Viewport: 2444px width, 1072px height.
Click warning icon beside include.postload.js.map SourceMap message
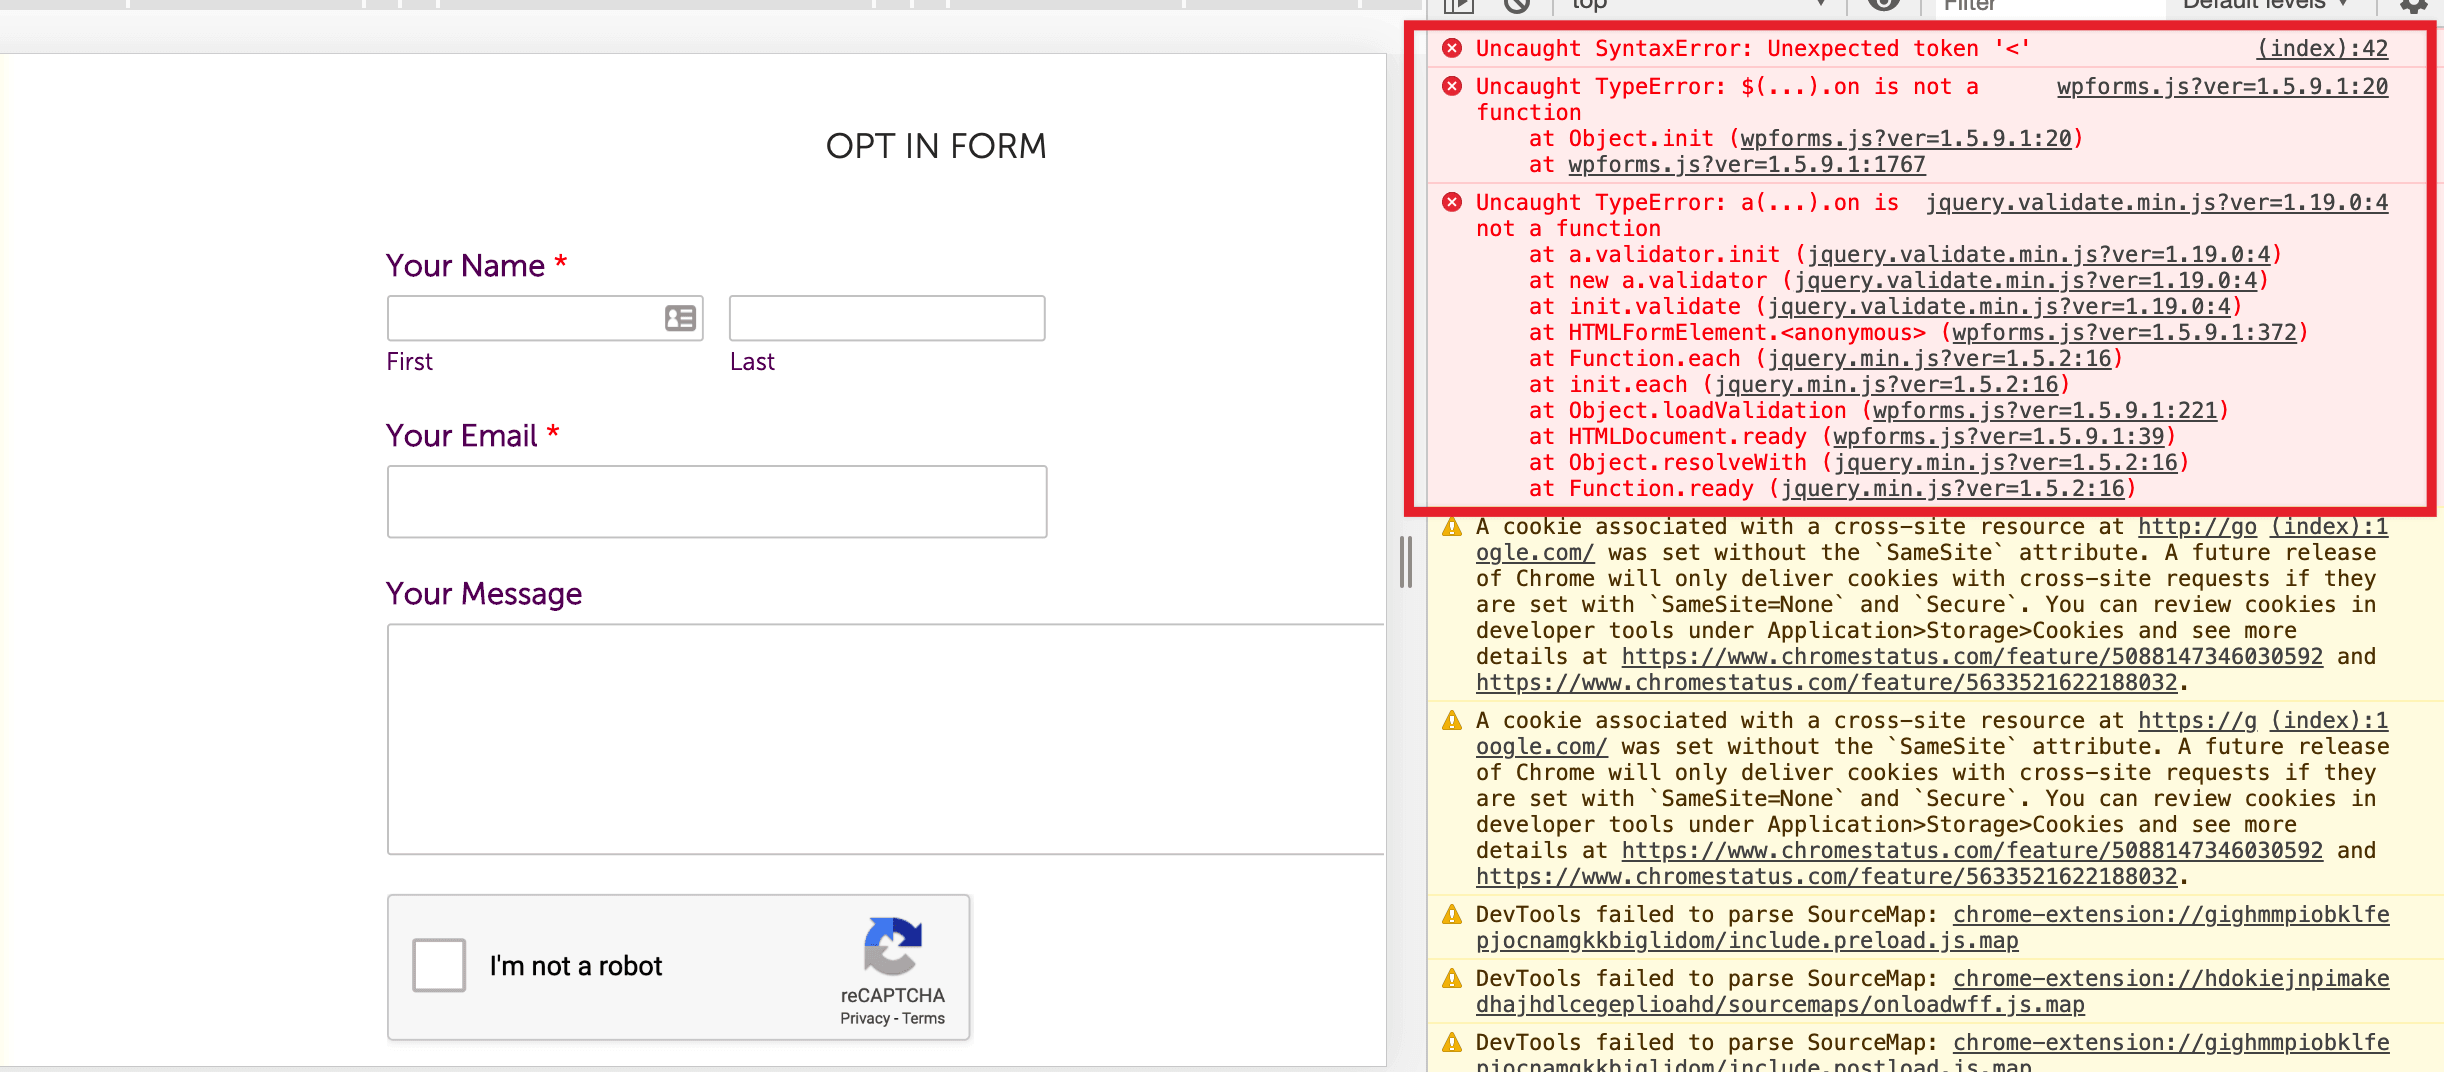pyautogui.click(x=1452, y=1043)
